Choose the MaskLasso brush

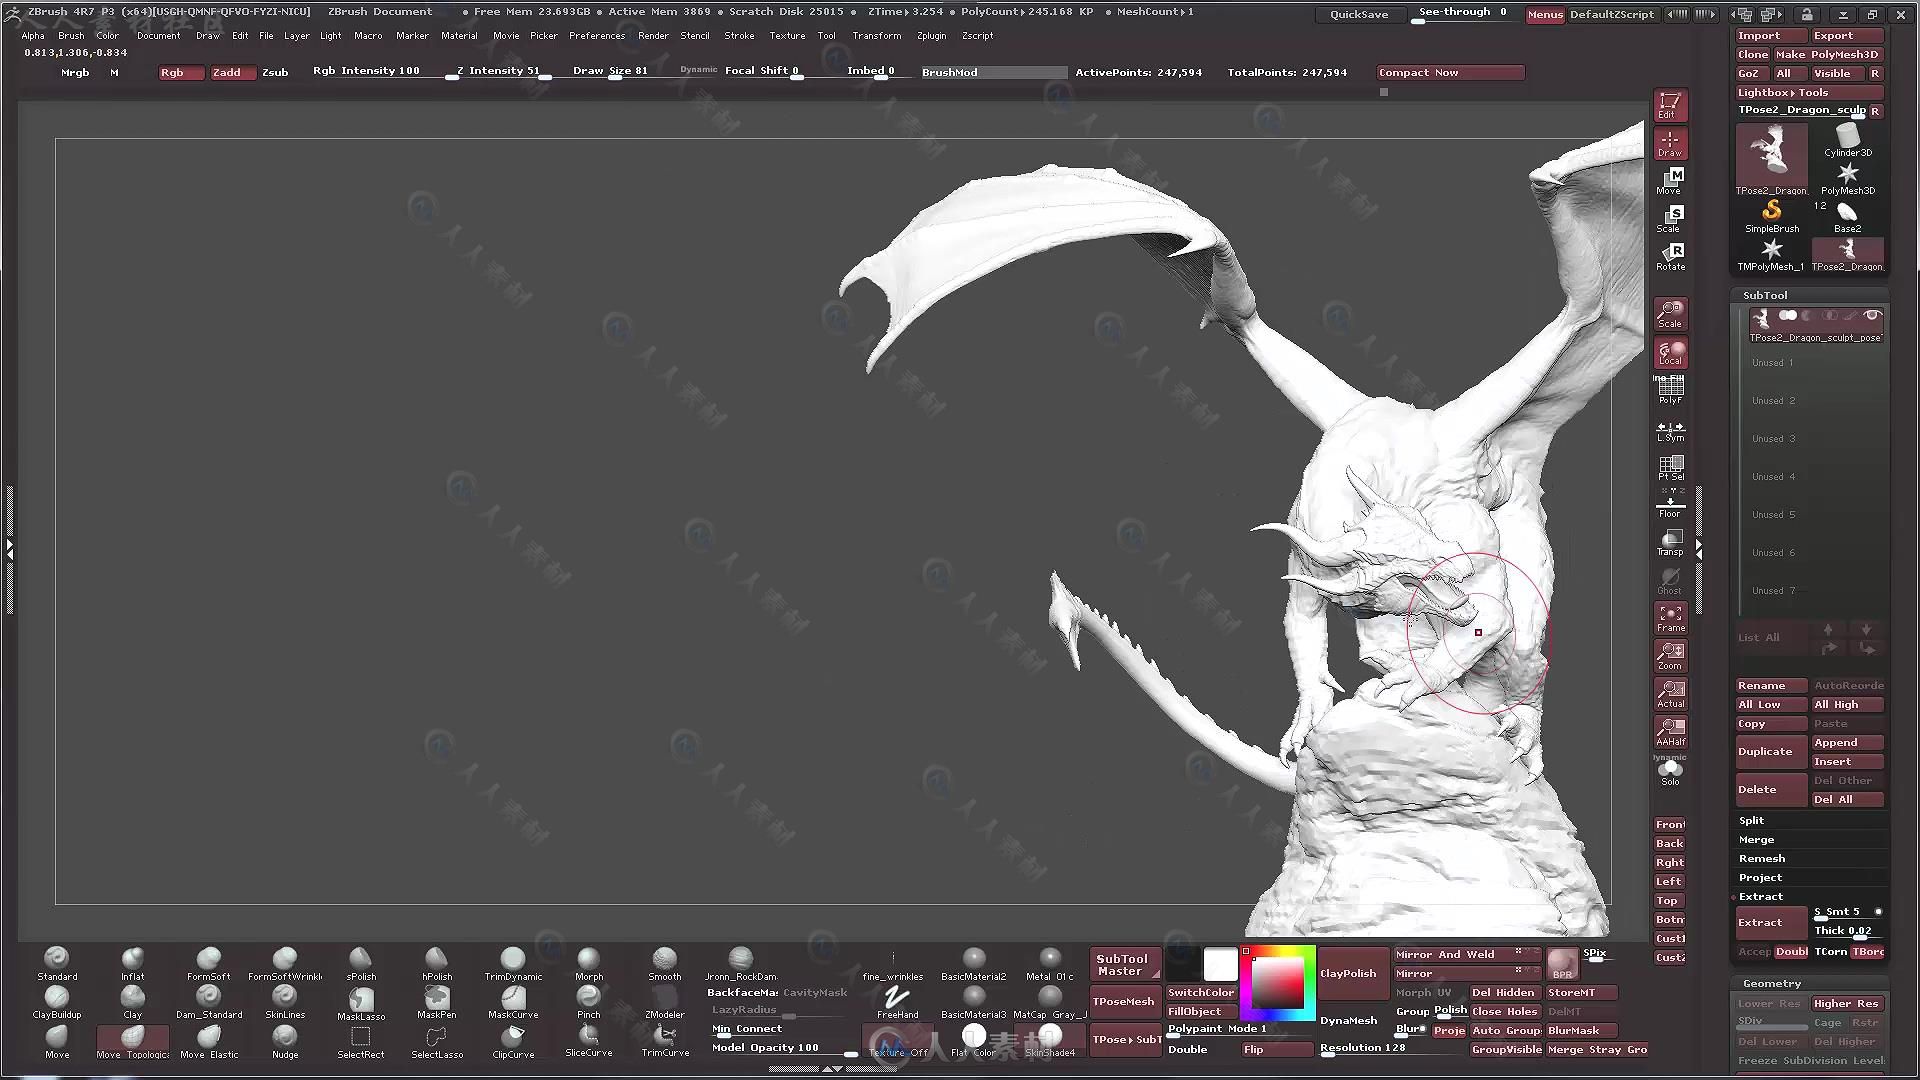[x=361, y=1003]
